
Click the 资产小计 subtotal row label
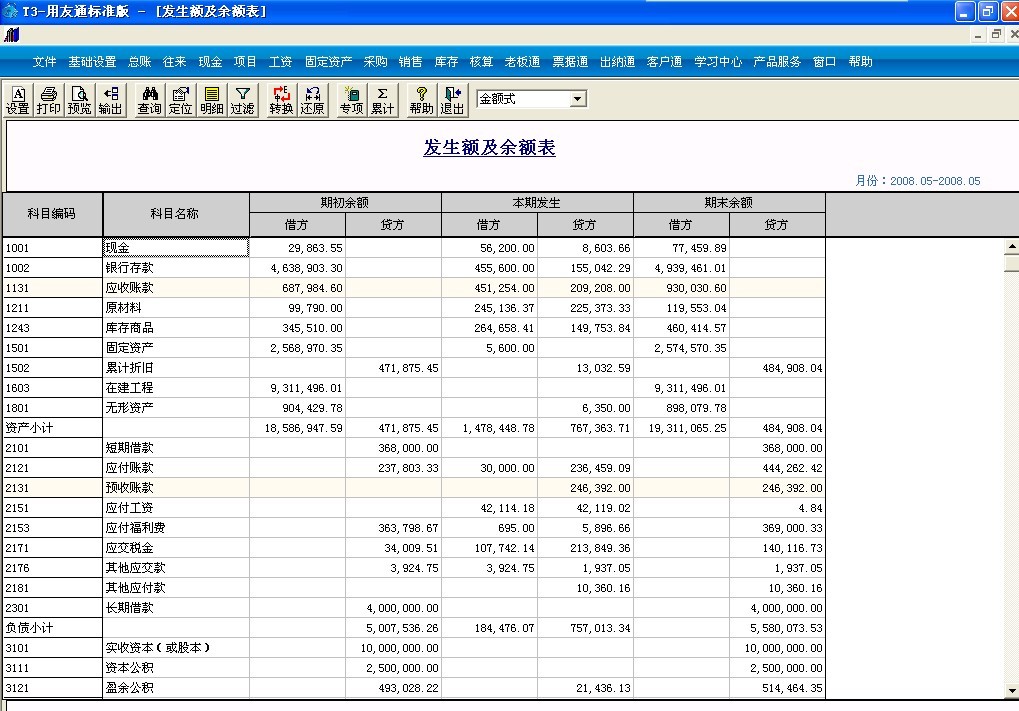pyautogui.click(x=52, y=428)
